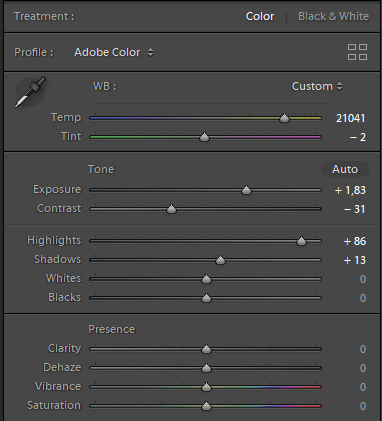382x421 pixels.
Task: Click the Vibrance slider handle
Action: click(206, 387)
